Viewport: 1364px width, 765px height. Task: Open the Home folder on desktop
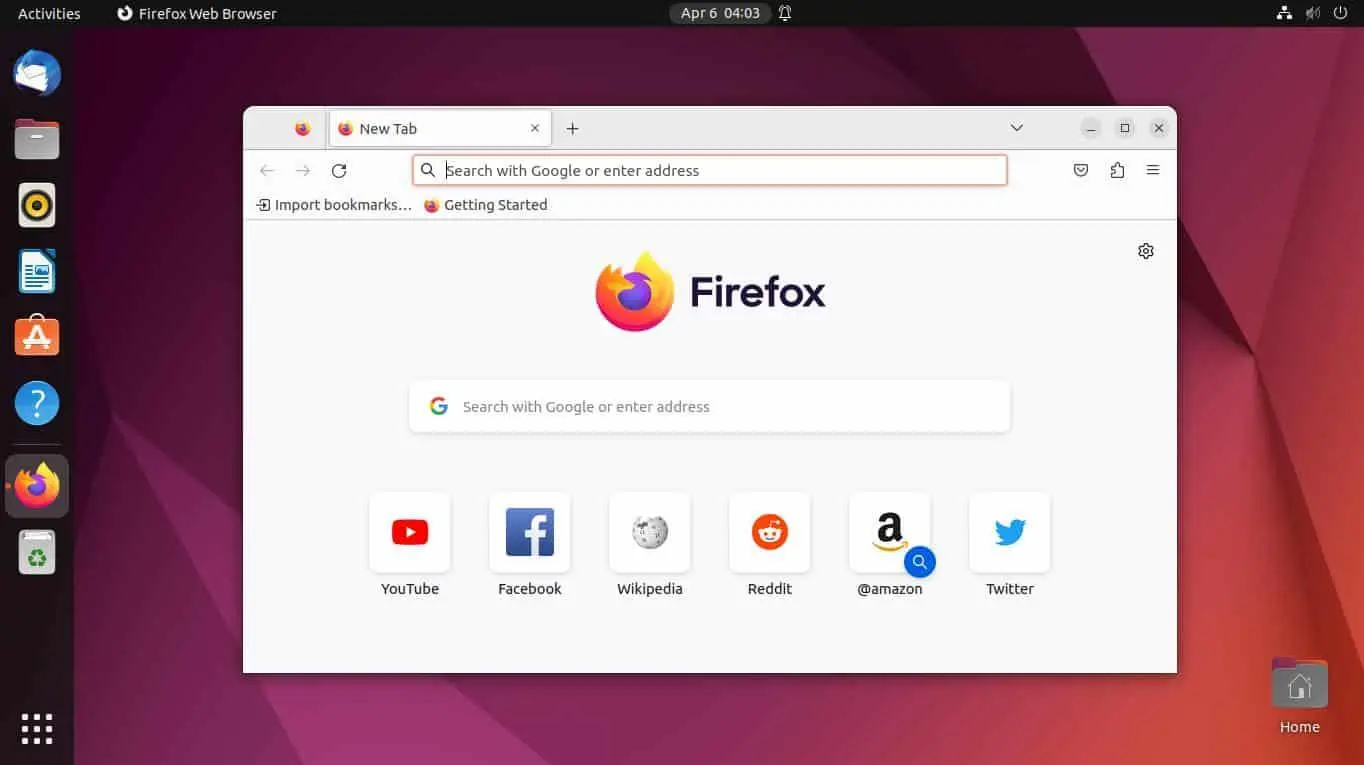point(1299,696)
